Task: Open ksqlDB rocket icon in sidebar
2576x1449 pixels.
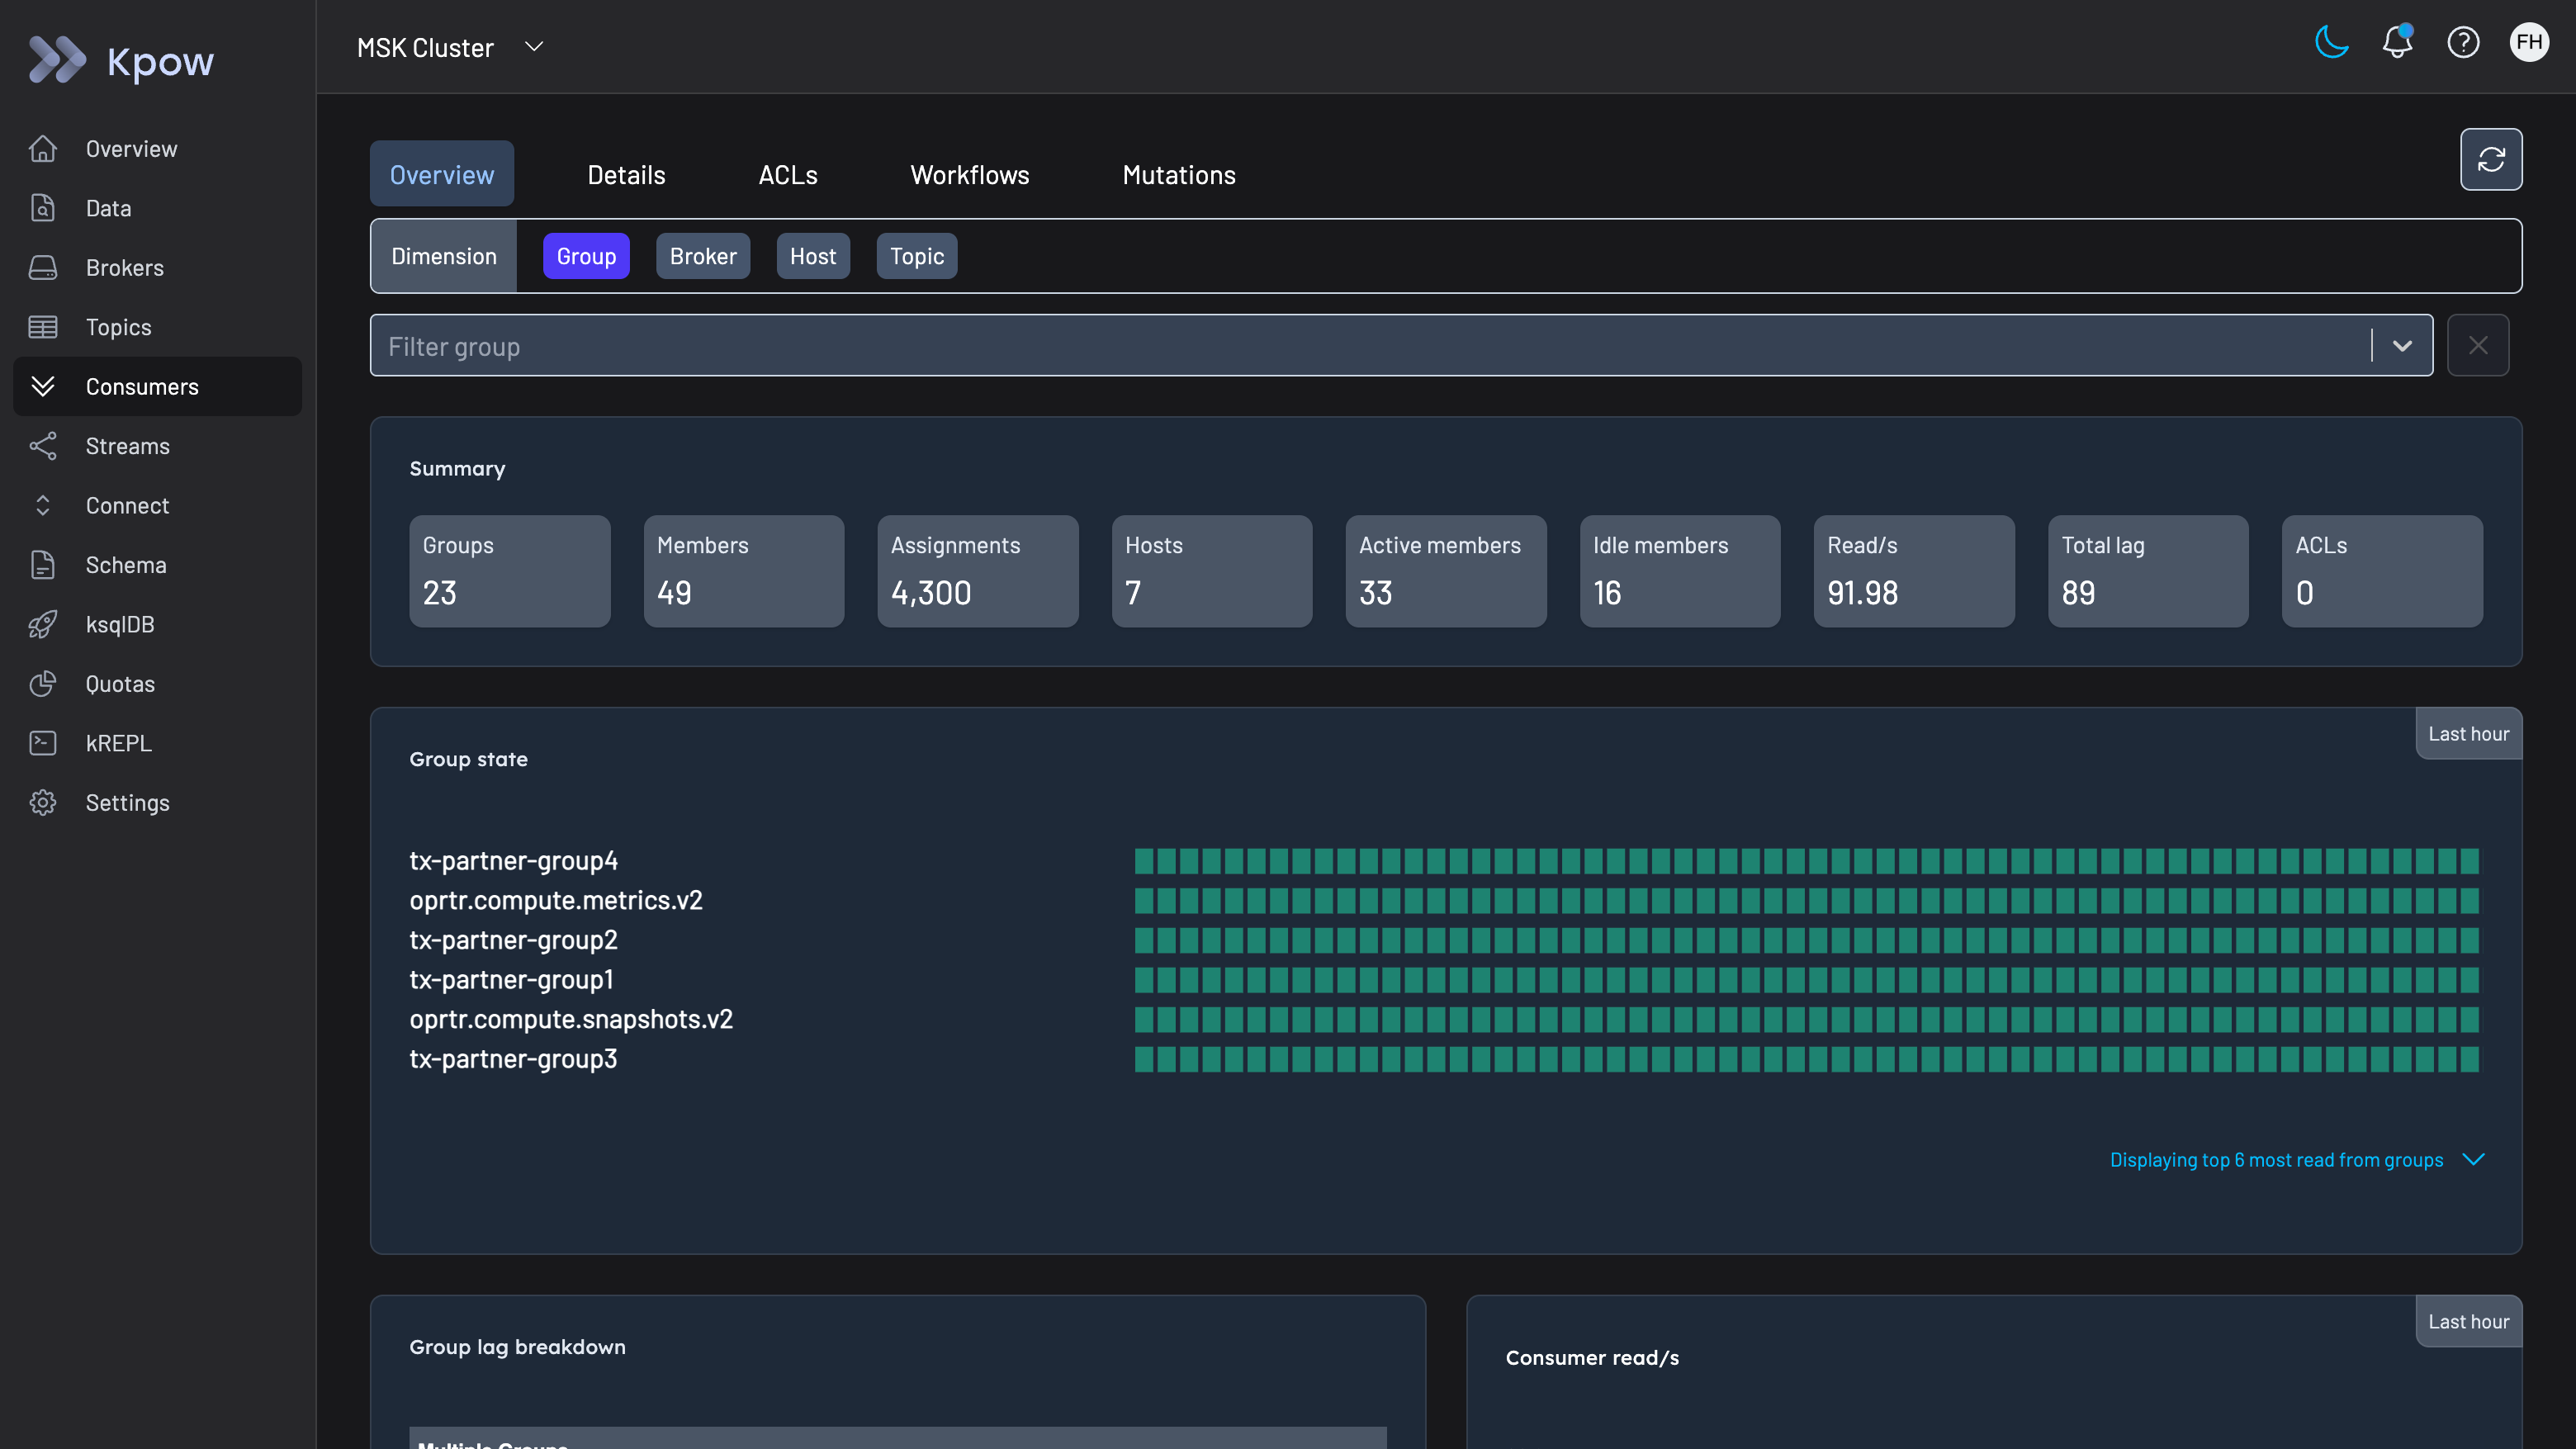Action: pyautogui.click(x=43, y=625)
